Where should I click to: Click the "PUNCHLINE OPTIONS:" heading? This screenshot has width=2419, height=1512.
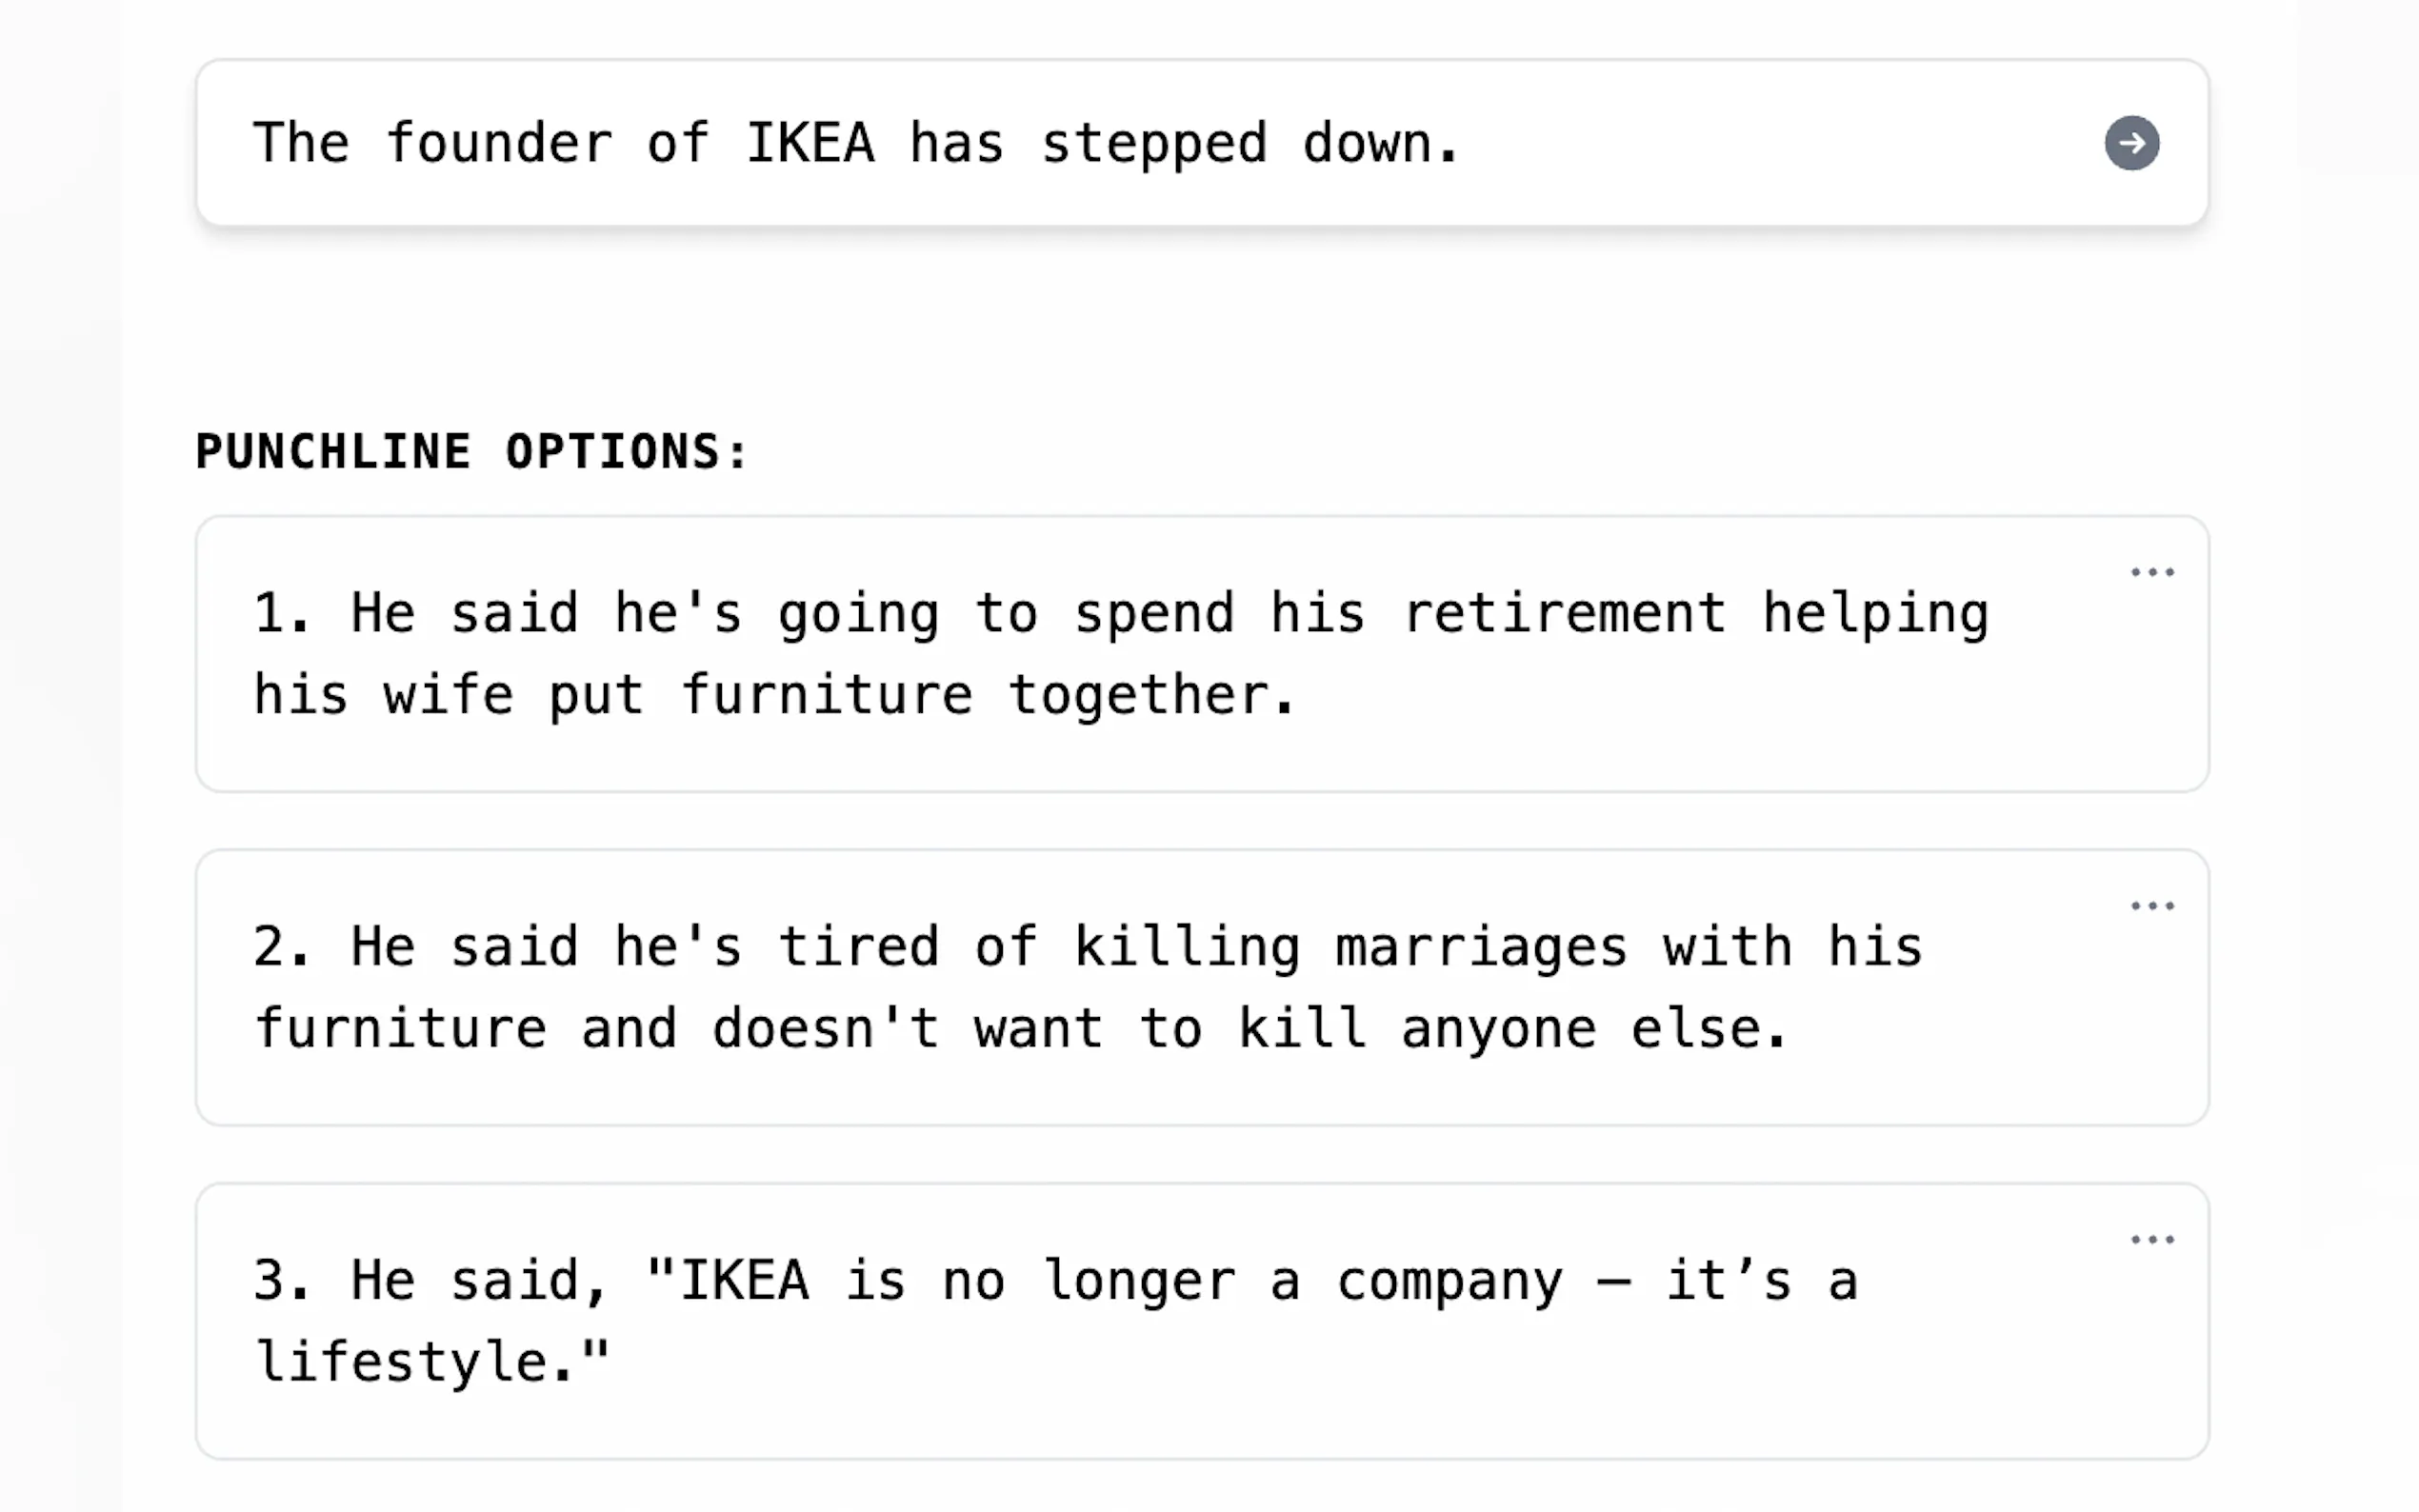pyautogui.click(x=471, y=451)
